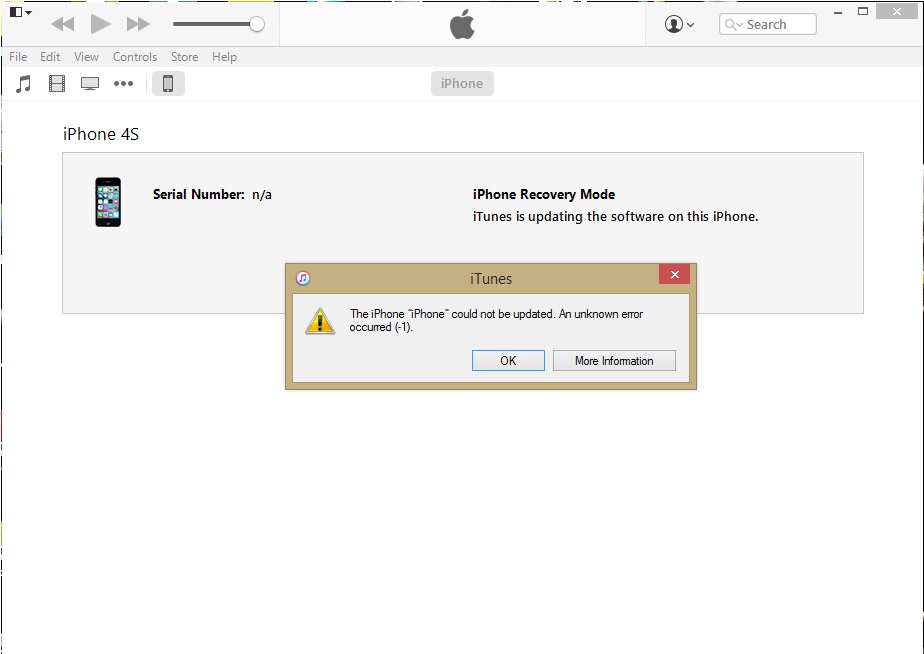924x654 pixels.
Task: Click the unknown error message text
Action: [x=496, y=321]
